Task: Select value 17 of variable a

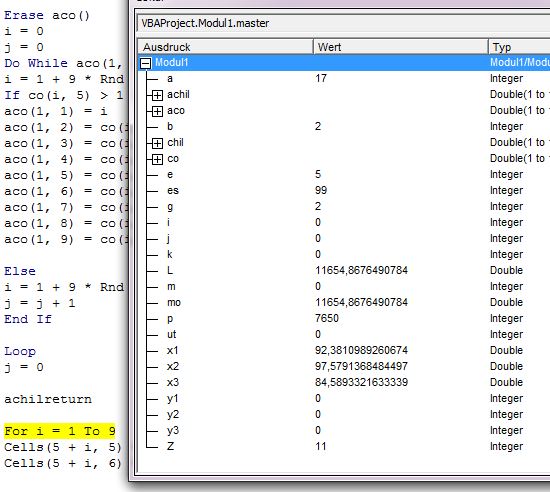Action: pos(321,78)
